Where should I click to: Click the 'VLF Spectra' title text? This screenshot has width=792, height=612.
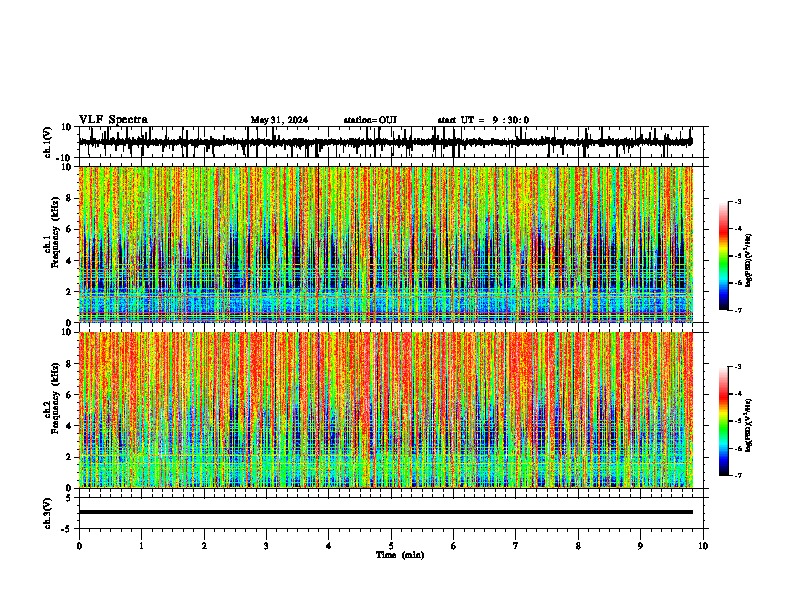pos(113,120)
